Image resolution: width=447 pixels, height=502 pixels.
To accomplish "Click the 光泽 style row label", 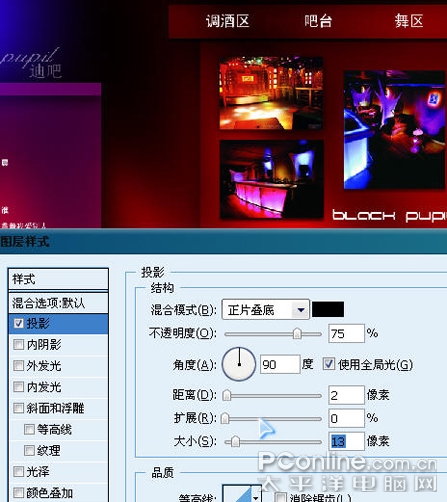I will (38, 472).
